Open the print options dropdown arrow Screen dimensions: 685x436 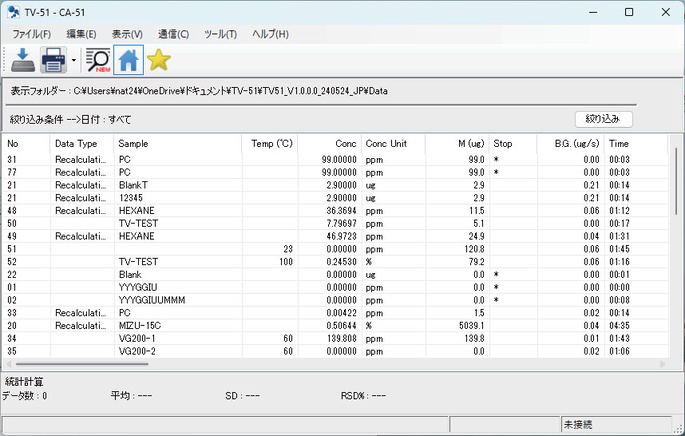74,61
